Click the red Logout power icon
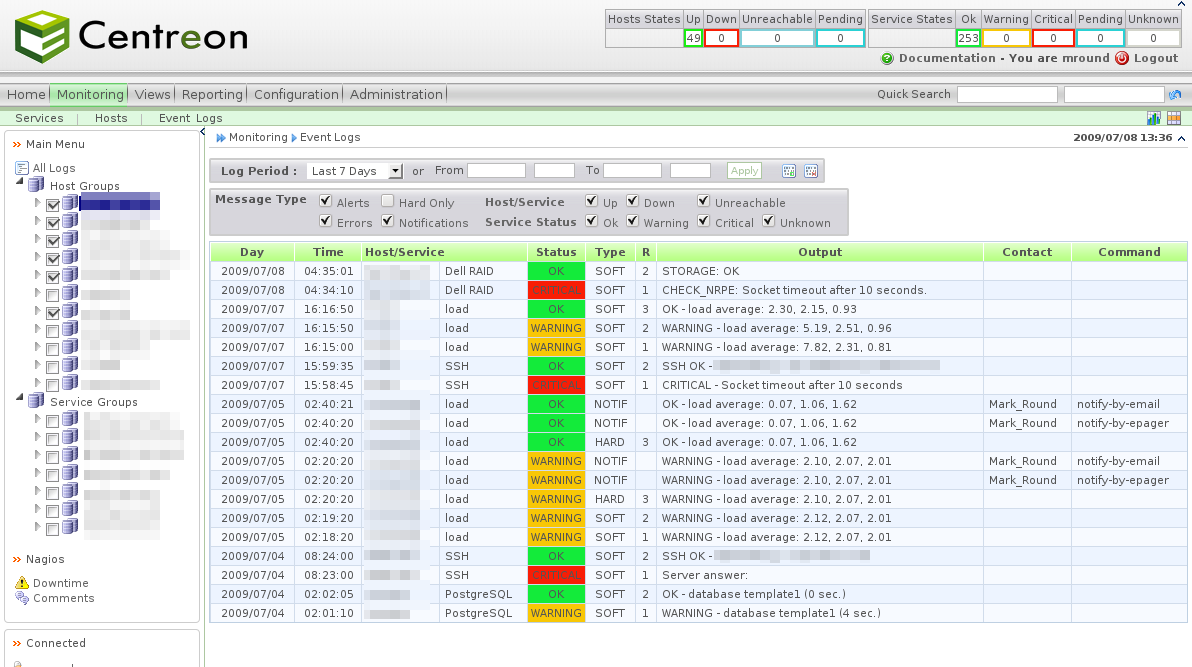 click(x=1122, y=58)
